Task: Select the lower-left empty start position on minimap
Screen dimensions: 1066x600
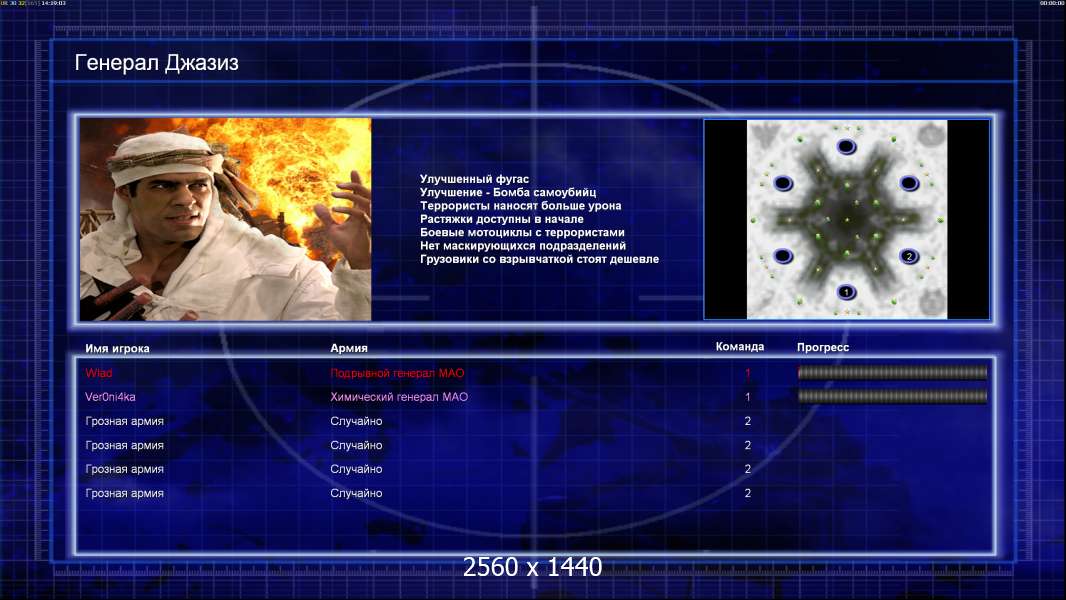Action: [783, 256]
